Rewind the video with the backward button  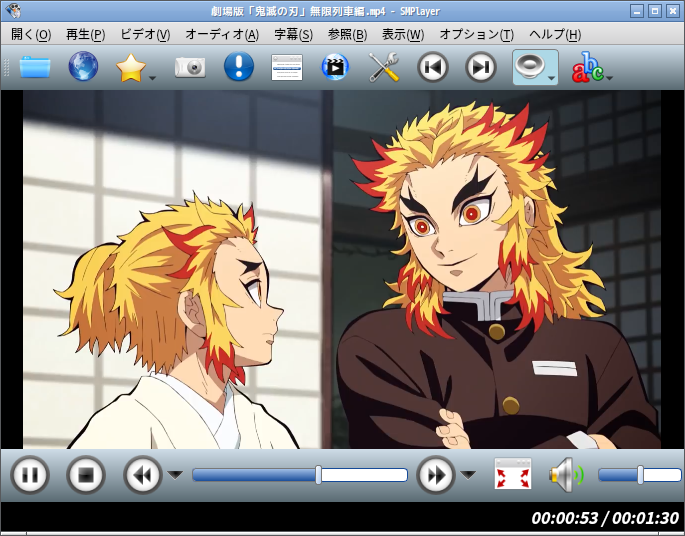142,475
